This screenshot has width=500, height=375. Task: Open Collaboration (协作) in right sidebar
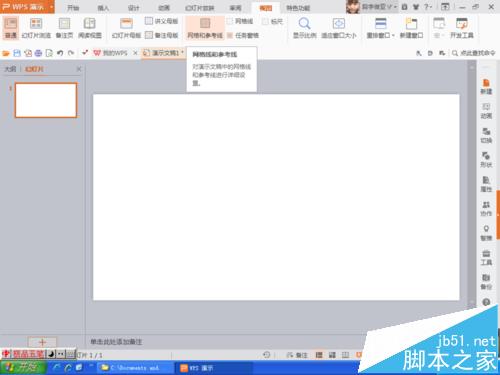point(486,209)
